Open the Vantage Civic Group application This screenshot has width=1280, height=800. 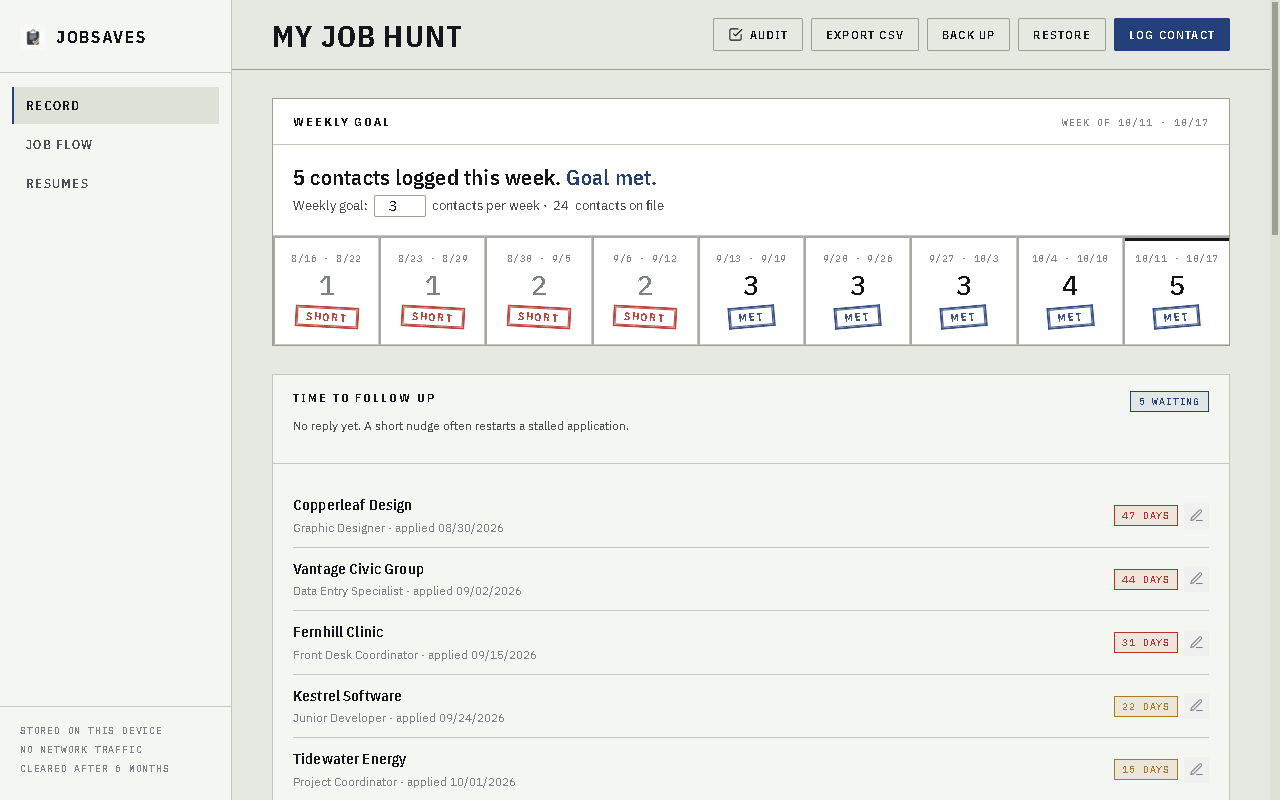[358, 569]
